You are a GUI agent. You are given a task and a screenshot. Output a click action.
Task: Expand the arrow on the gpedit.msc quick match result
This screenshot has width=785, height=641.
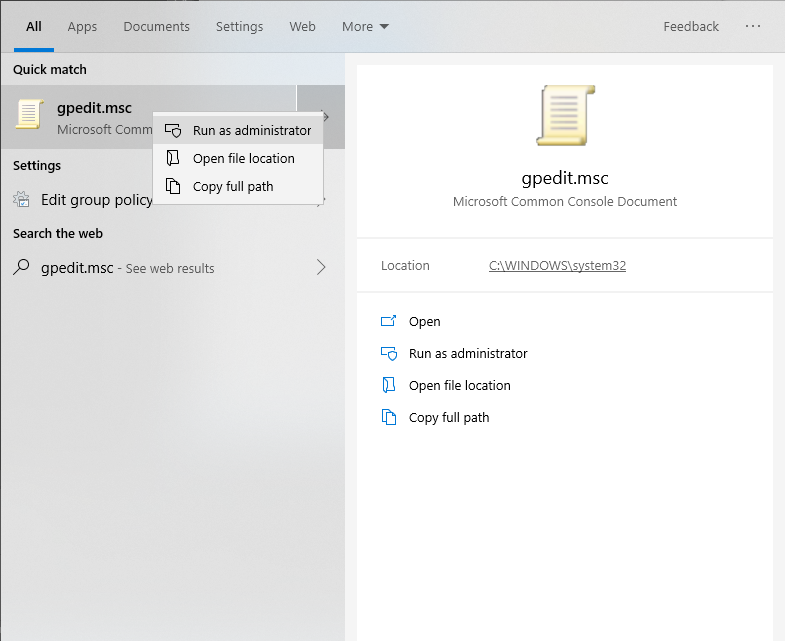click(x=324, y=117)
